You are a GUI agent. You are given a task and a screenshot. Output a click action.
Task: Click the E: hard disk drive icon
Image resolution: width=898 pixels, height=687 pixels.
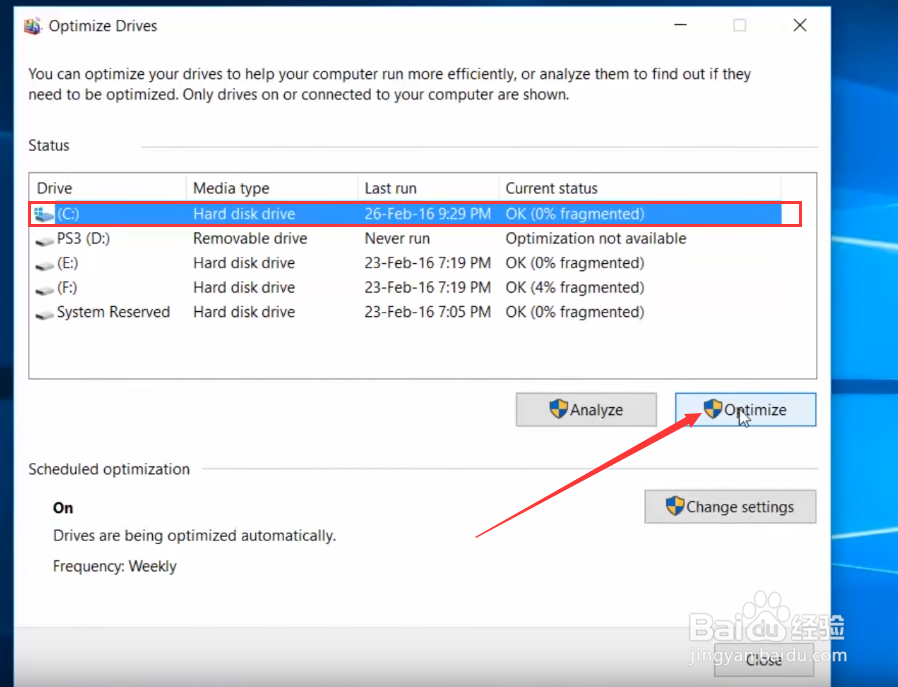(44, 262)
